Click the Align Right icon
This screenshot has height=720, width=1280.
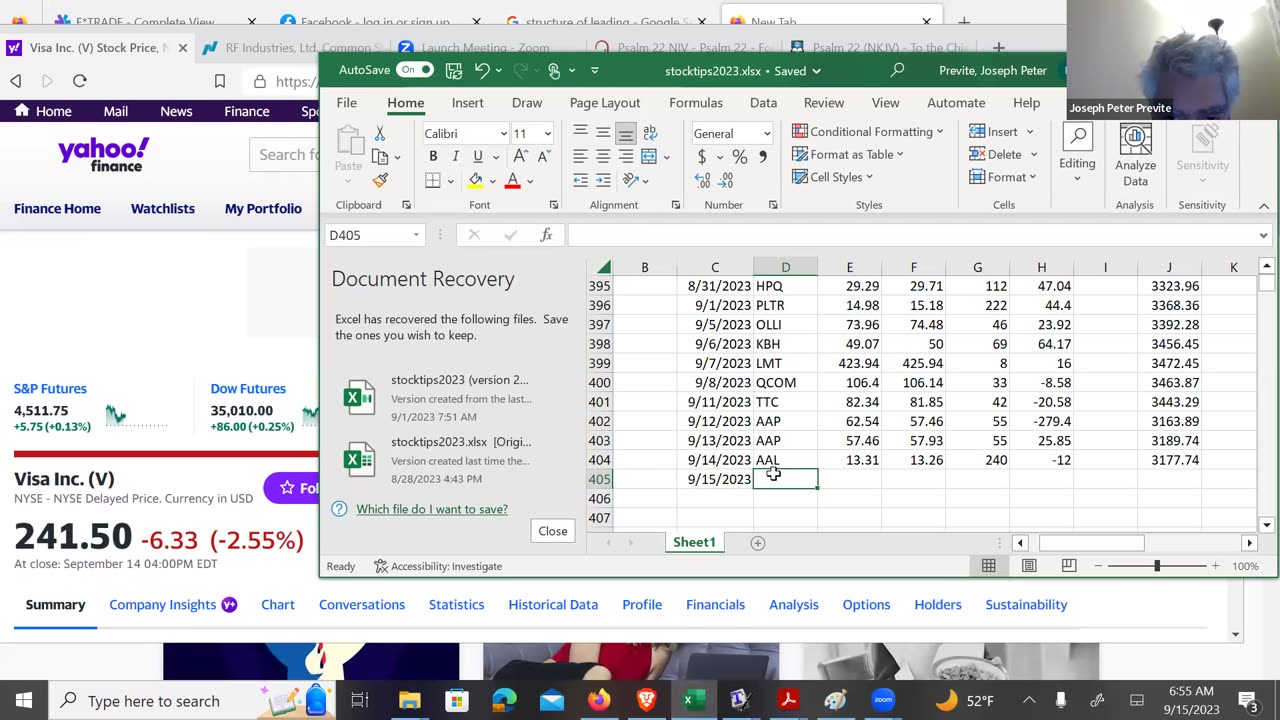tap(626, 156)
